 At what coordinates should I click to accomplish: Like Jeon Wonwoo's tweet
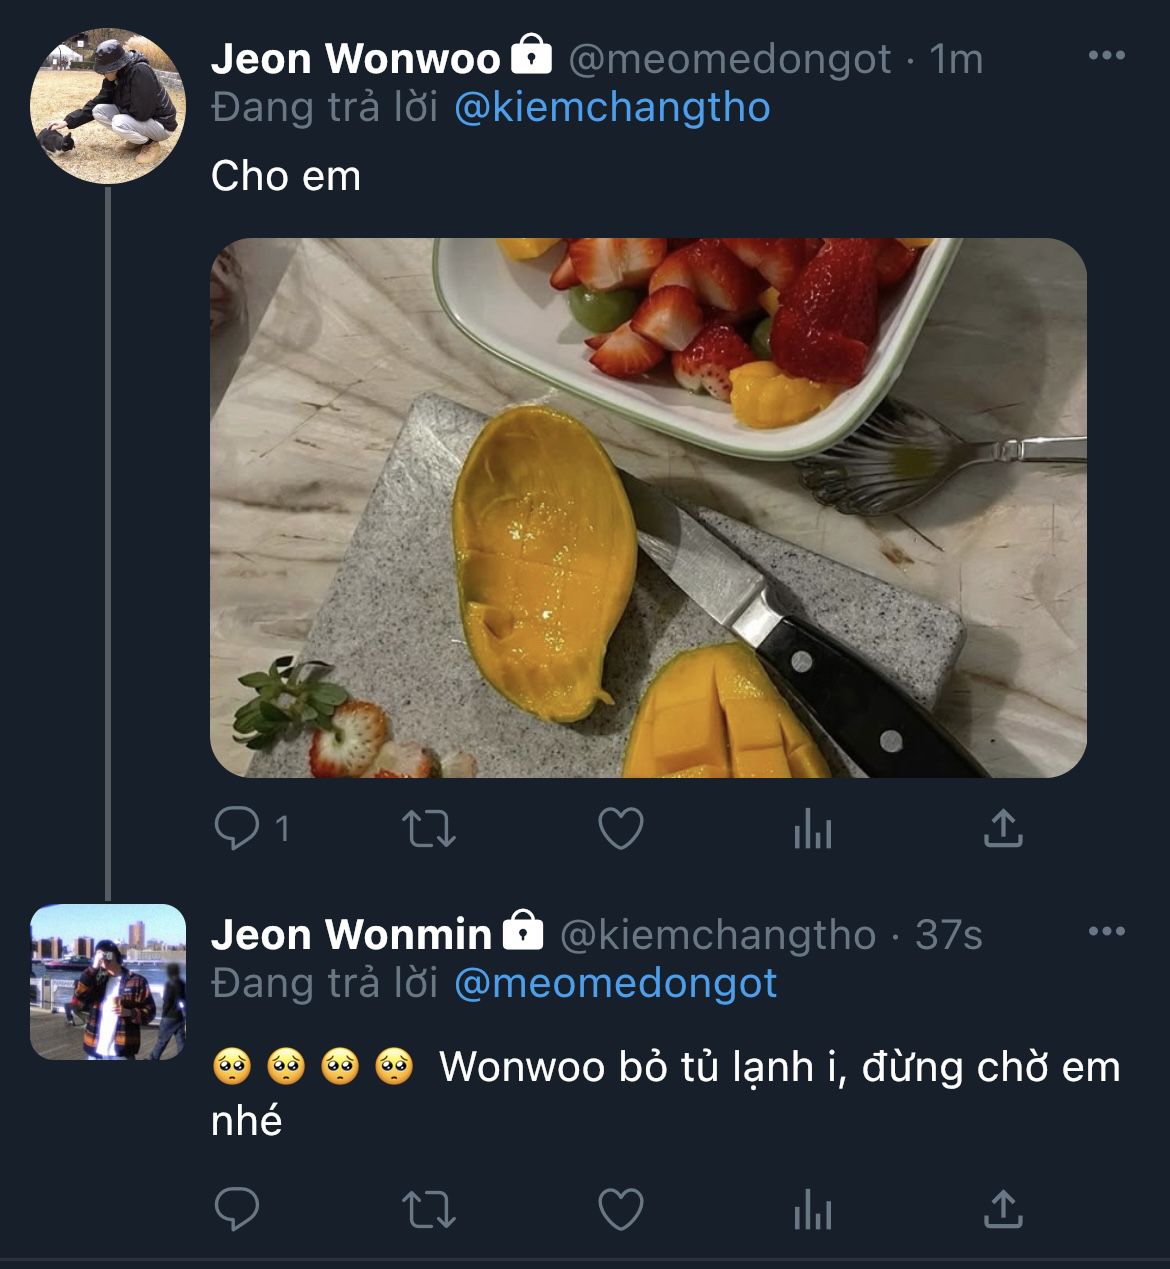click(x=620, y=829)
